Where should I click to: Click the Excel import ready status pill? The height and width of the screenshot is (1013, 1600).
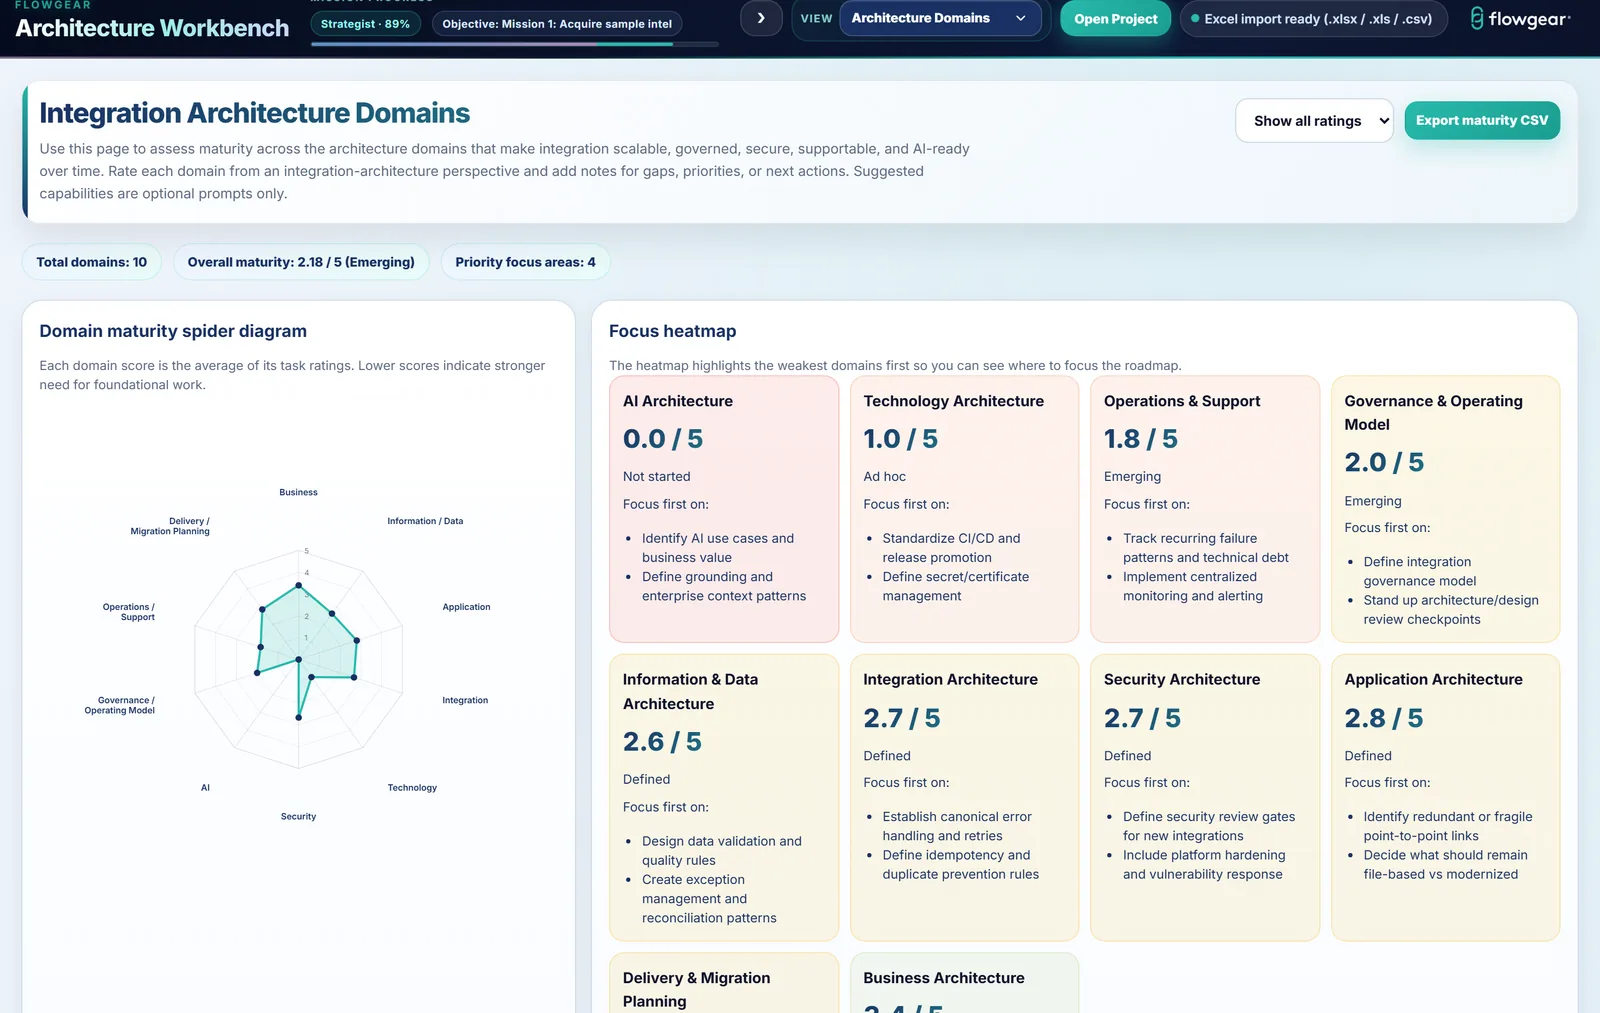point(1313,19)
